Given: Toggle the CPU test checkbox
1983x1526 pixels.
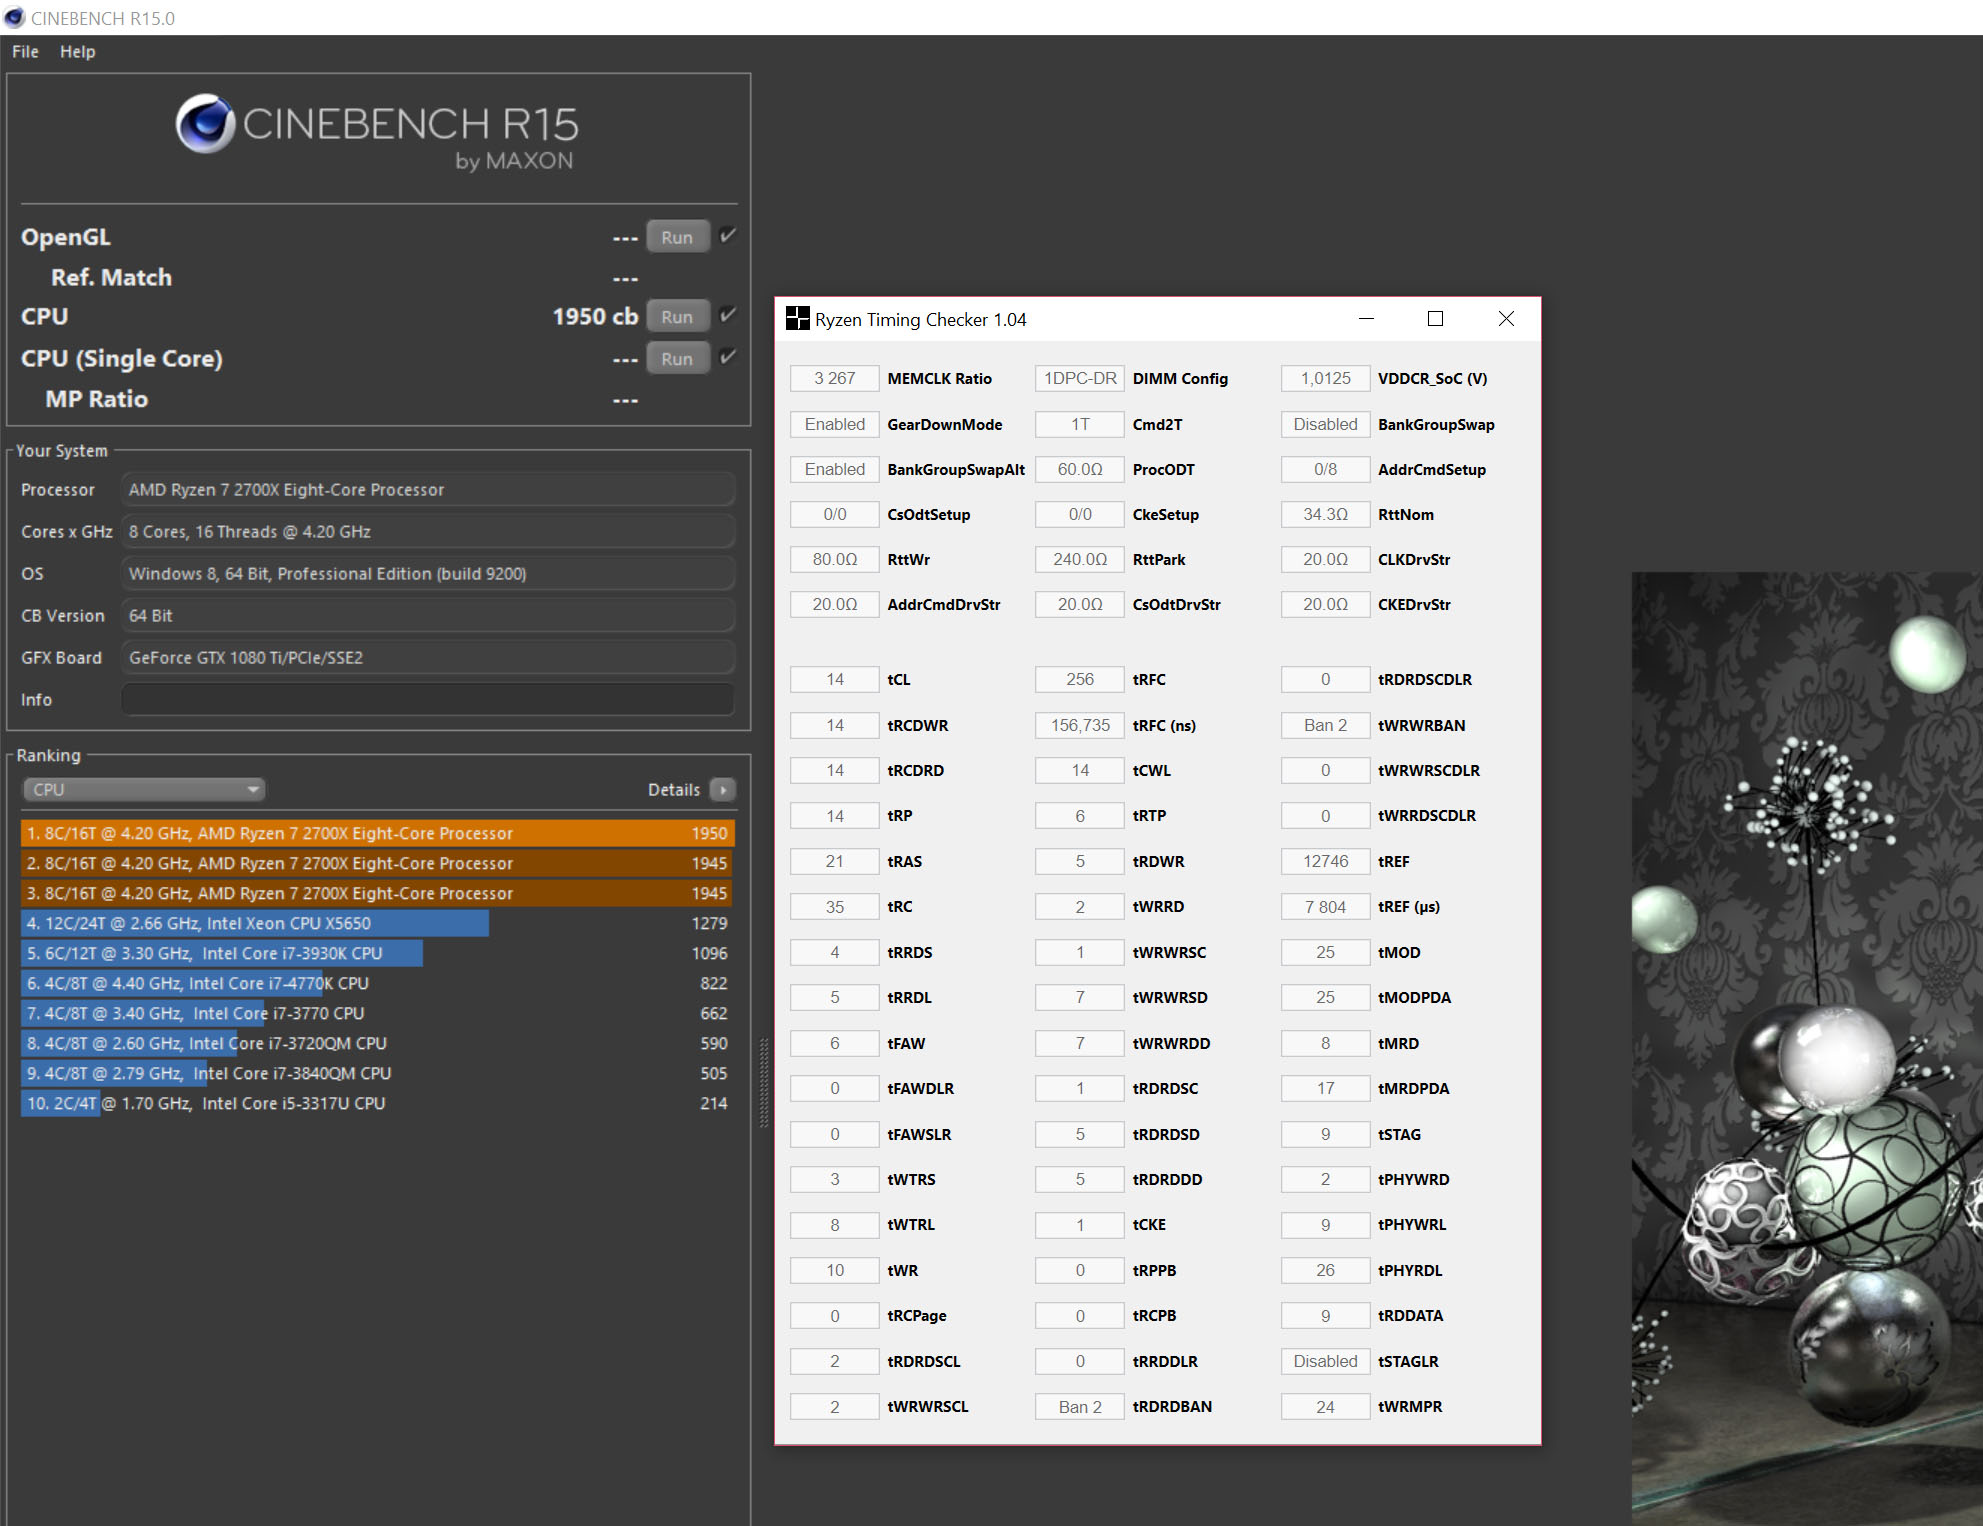Looking at the screenshot, I should click(728, 315).
